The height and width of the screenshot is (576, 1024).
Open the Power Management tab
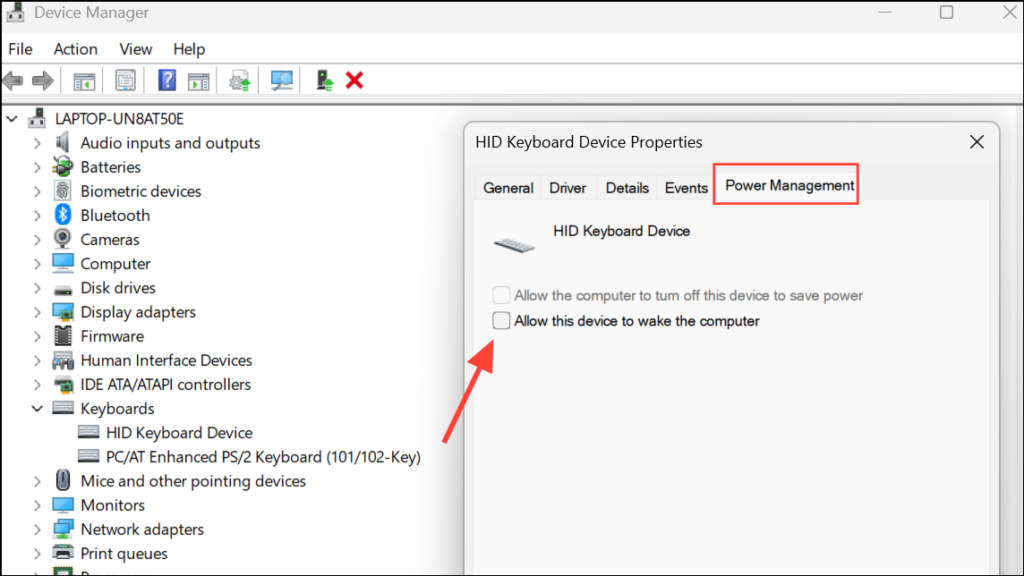click(789, 185)
